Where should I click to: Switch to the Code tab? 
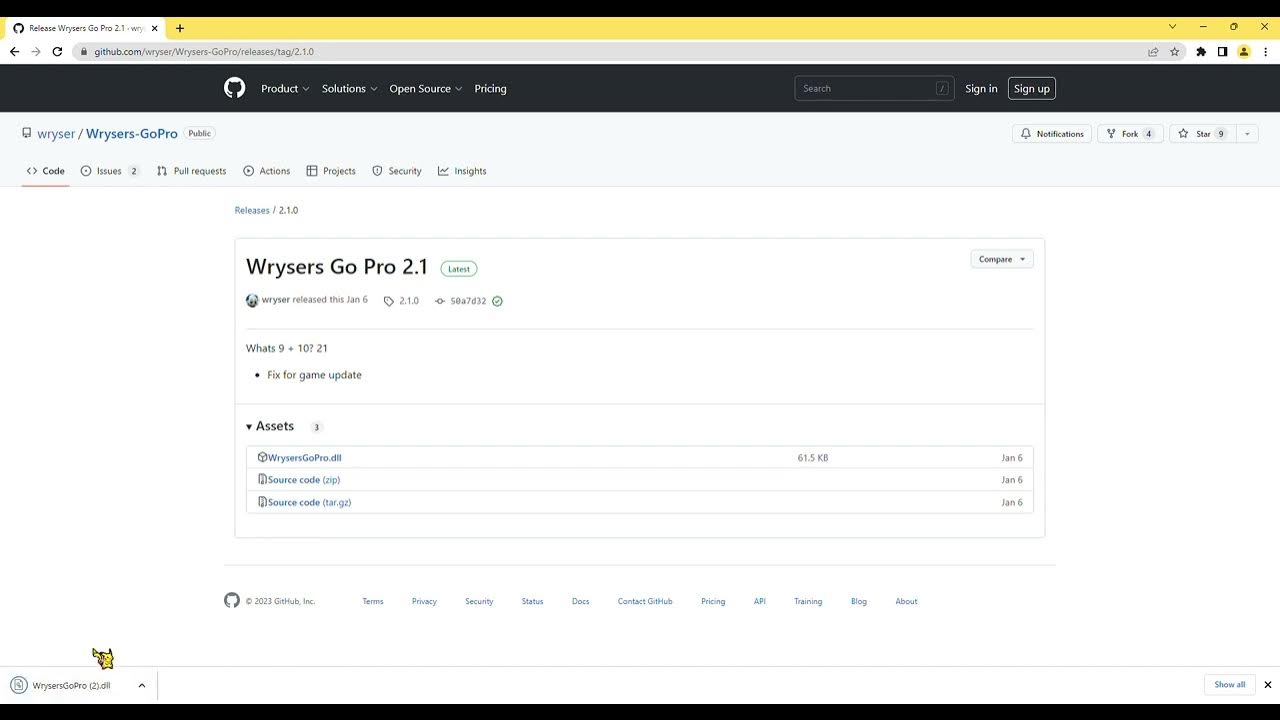(46, 171)
